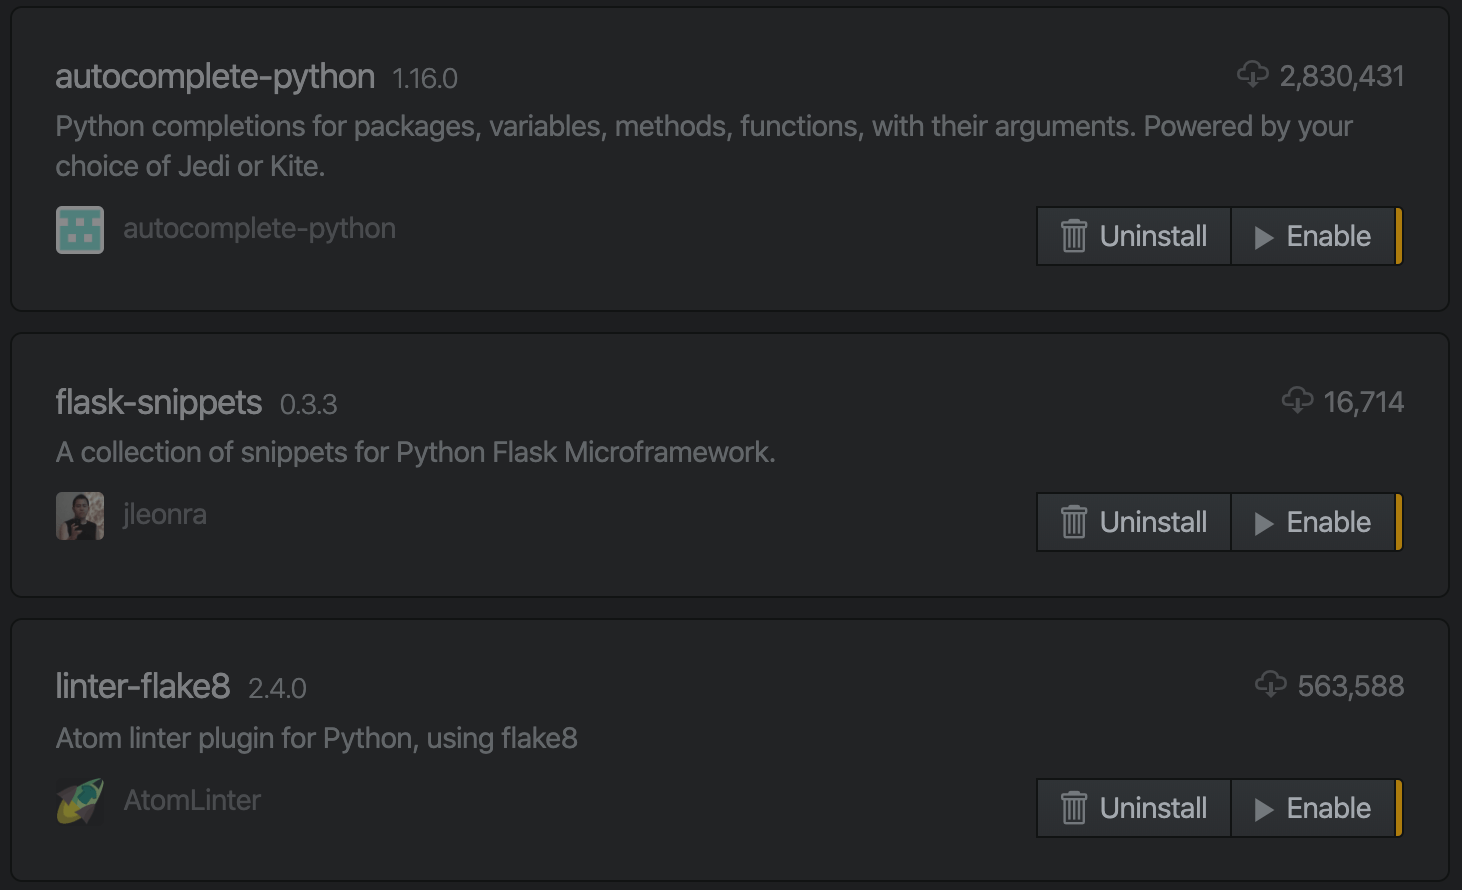Image resolution: width=1462 pixels, height=890 pixels.
Task: Open the jleonra author link
Action: point(165,515)
